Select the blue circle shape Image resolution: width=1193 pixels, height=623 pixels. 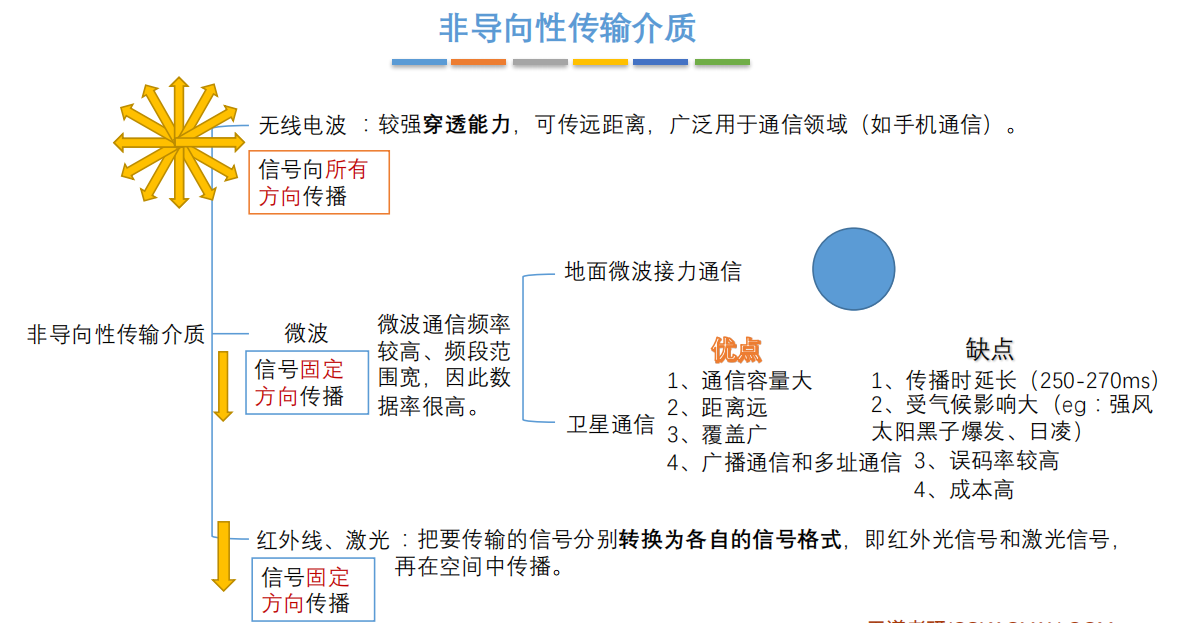[x=853, y=269]
